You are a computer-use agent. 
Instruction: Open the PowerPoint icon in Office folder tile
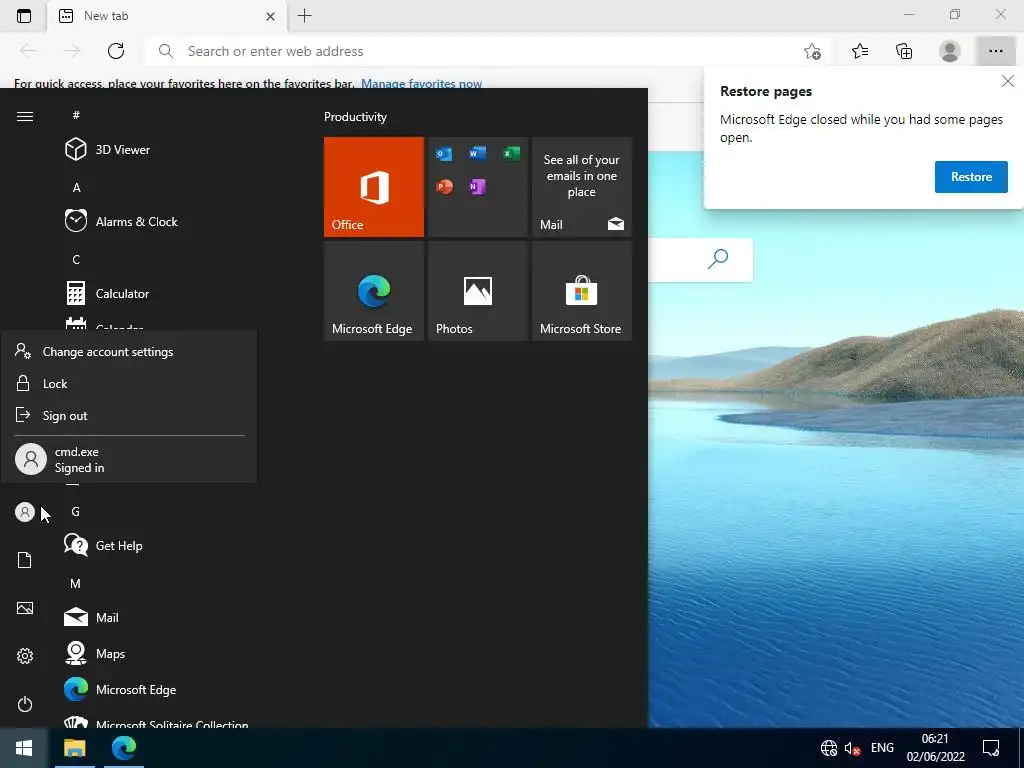(444, 187)
